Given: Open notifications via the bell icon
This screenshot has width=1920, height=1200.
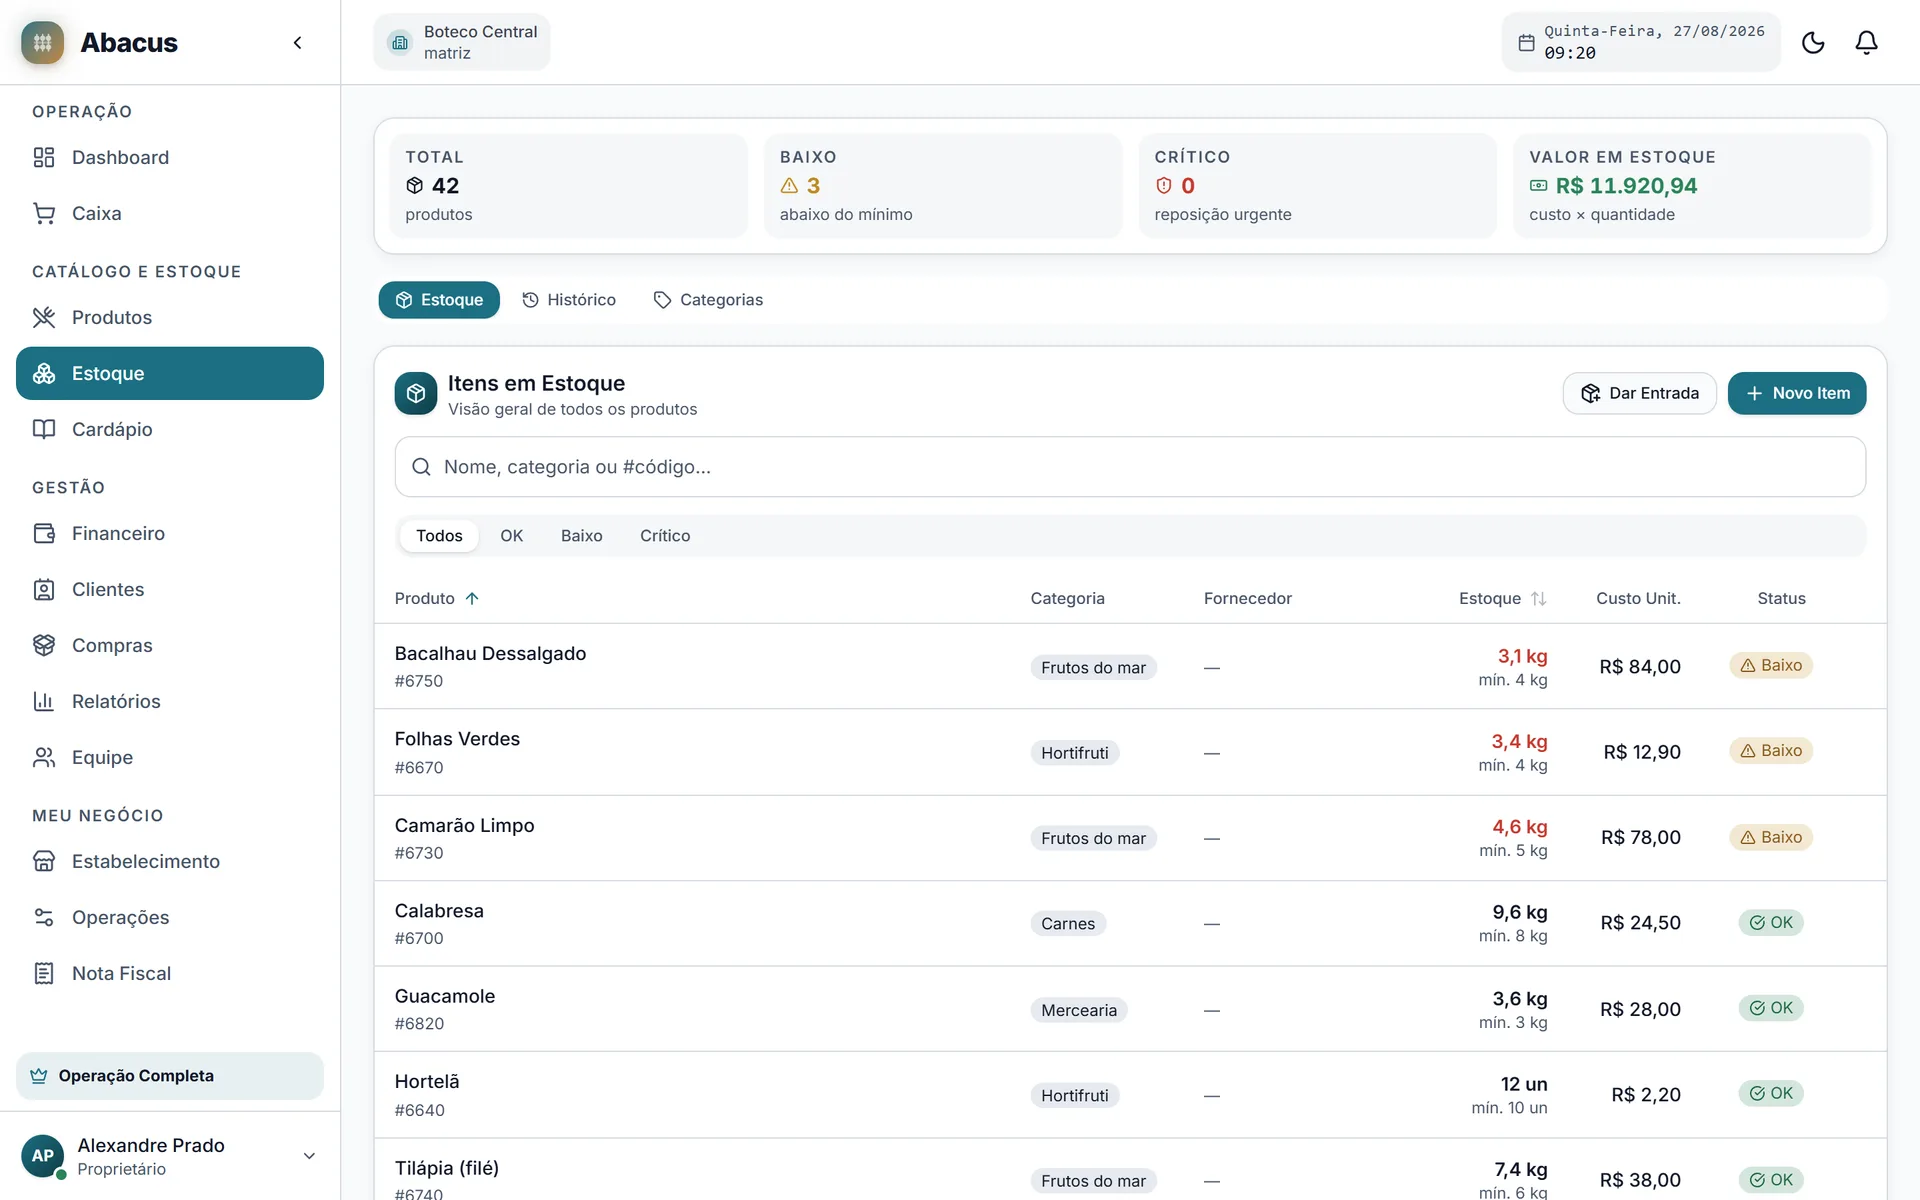Looking at the screenshot, I should (x=1866, y=42).
